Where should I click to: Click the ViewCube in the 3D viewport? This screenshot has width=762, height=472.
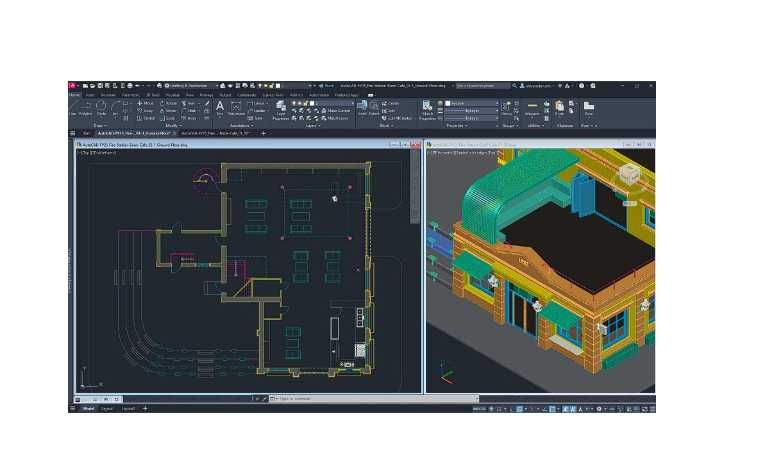629,175
